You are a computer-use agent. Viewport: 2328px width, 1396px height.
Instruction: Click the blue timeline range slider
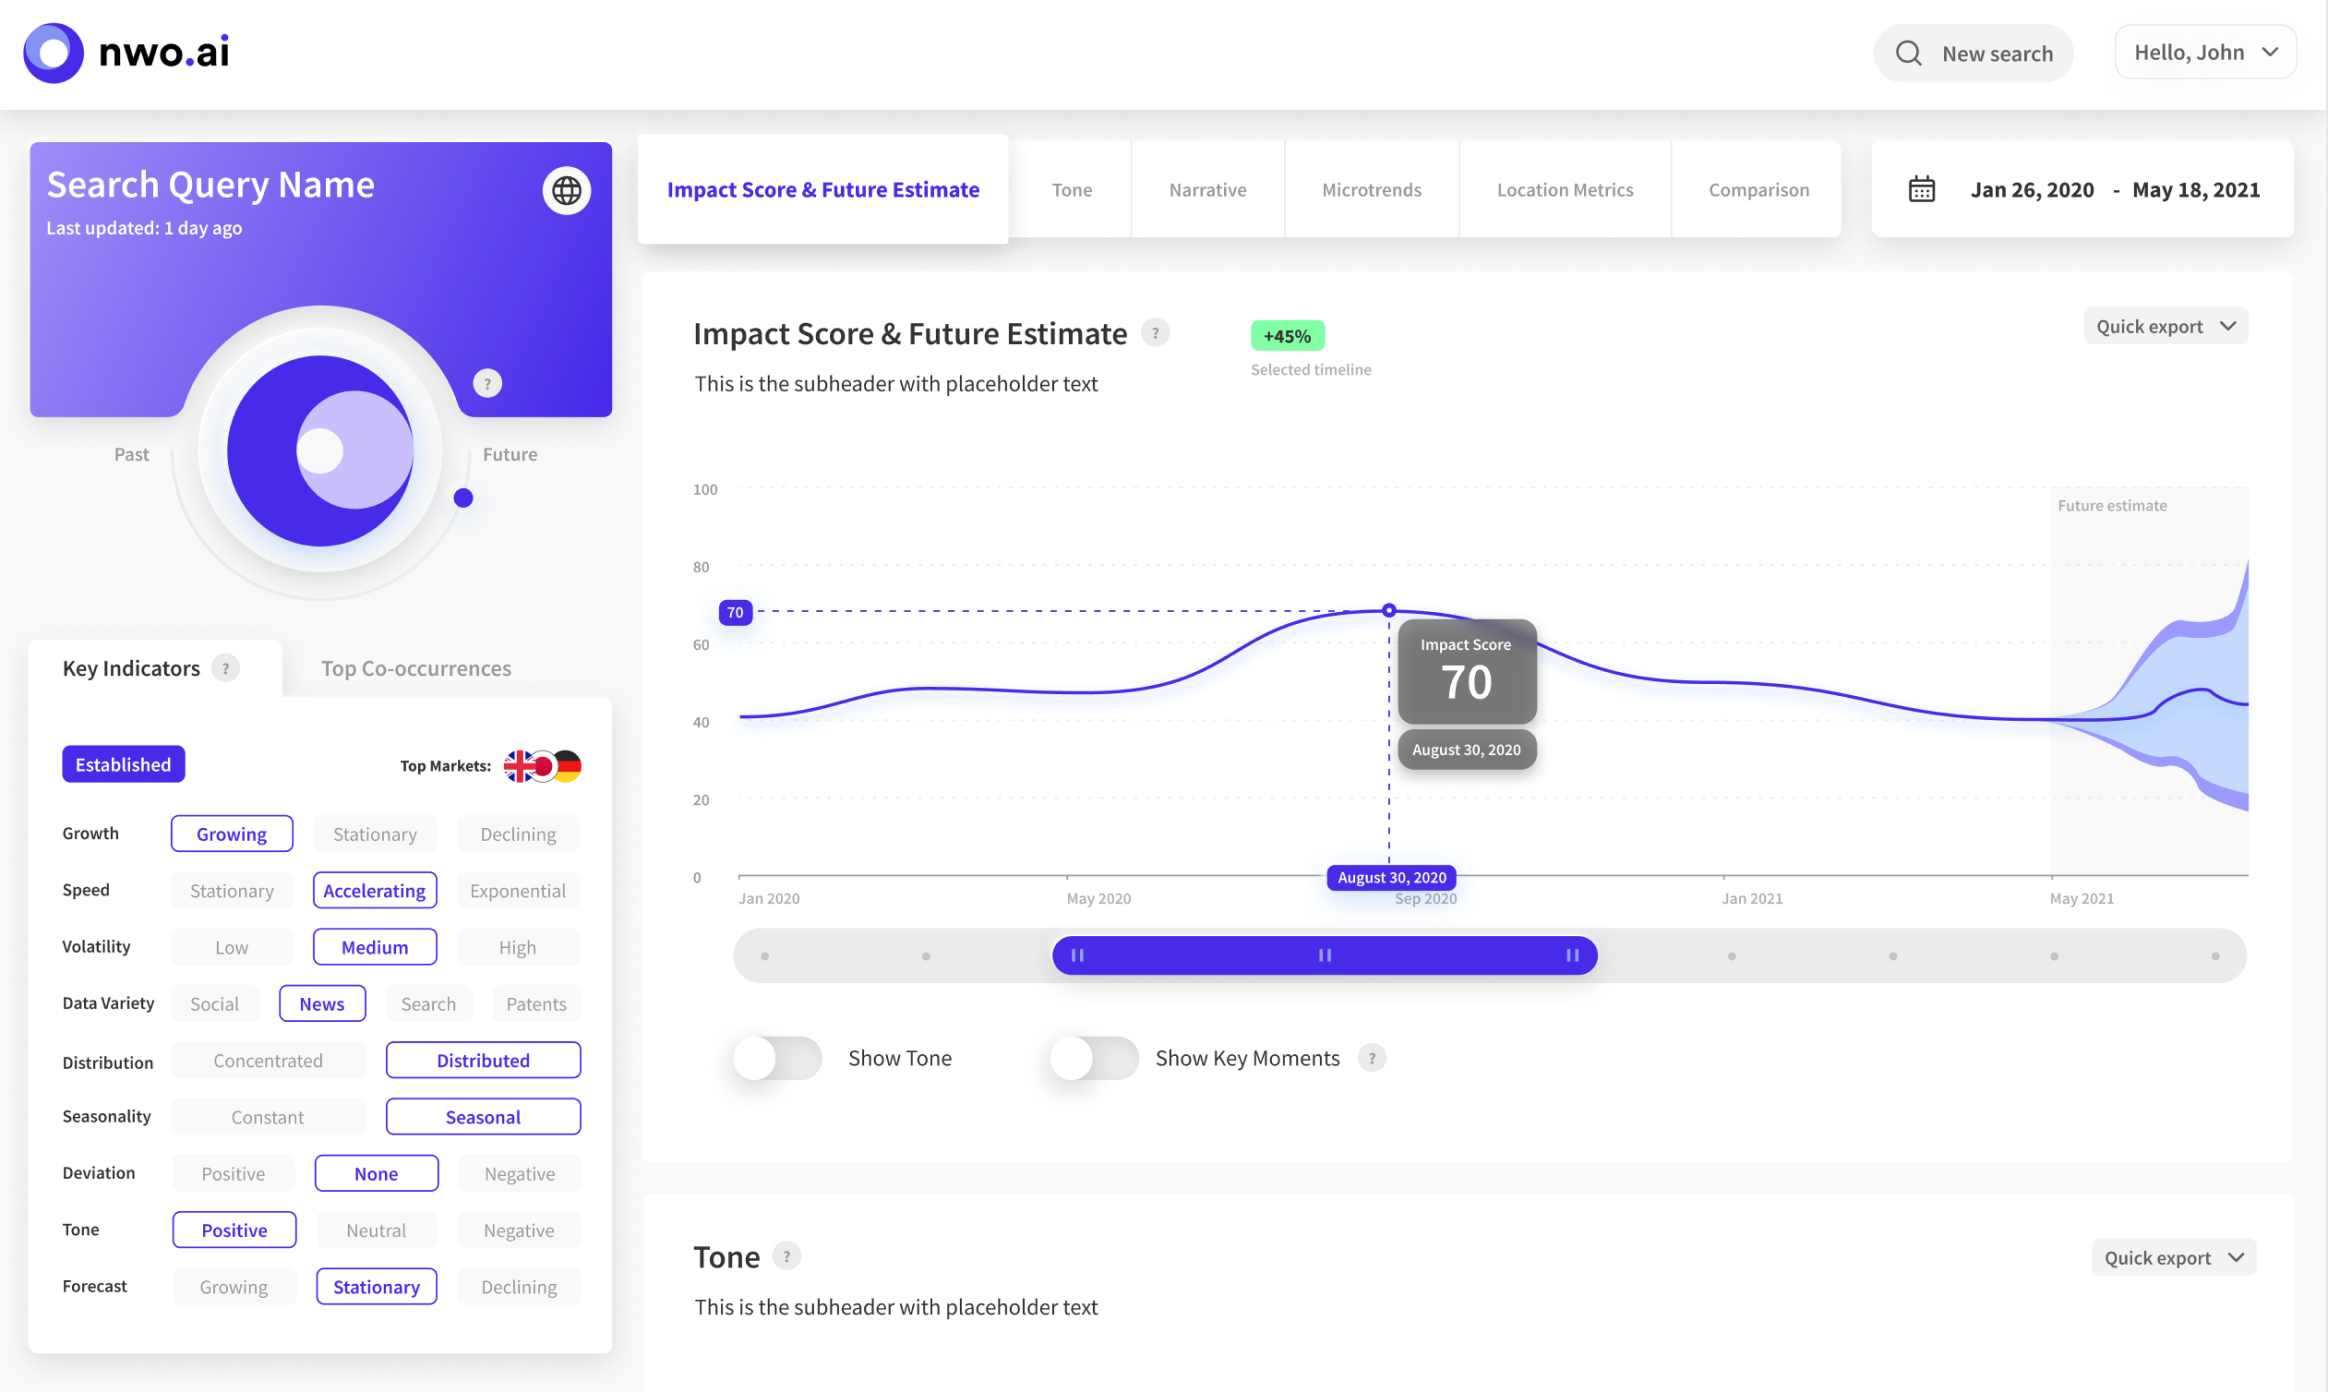click(1323, 956)
